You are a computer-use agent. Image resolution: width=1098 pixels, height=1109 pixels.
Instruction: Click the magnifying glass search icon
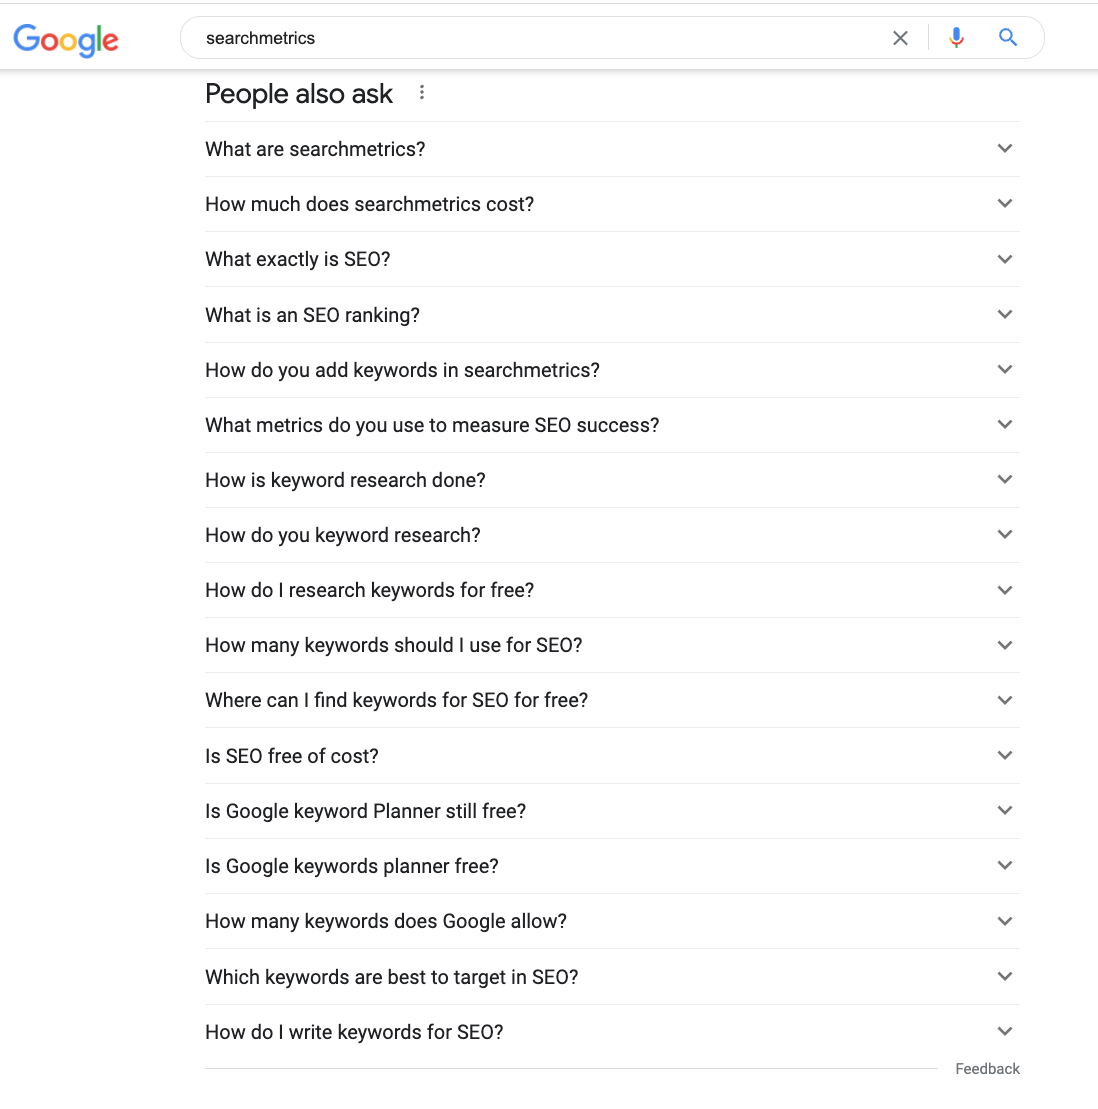pyautogui.click(x=1008, y=38)
